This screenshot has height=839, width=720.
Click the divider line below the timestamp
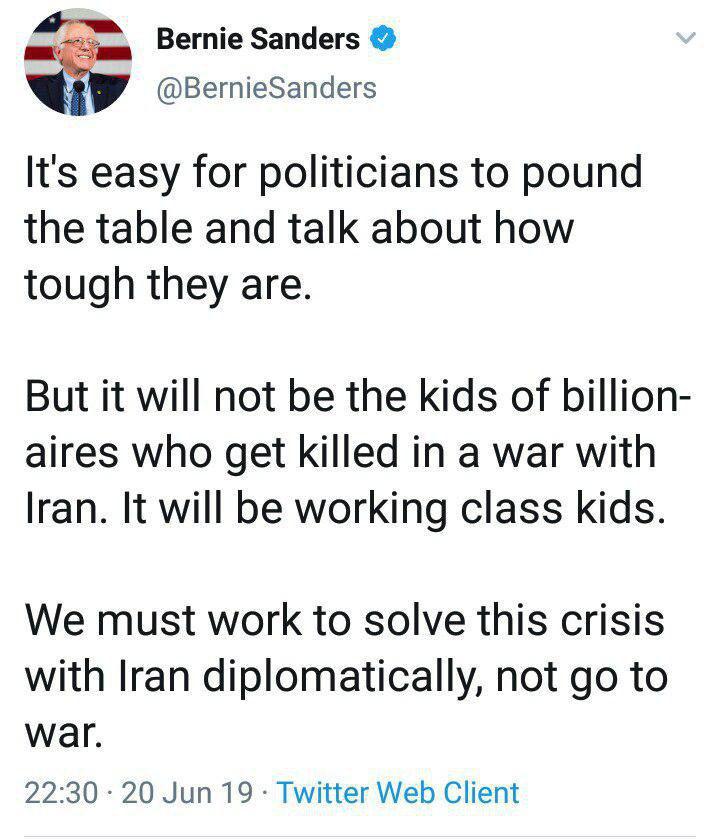(360, 836)
